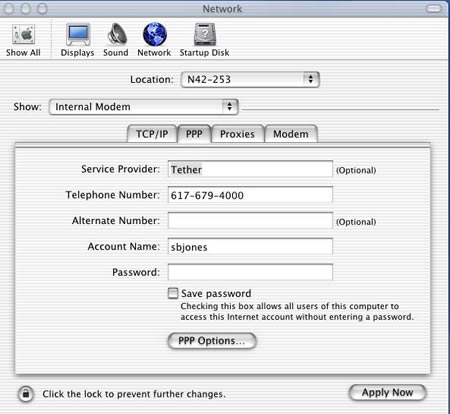Open the Modem tab
The image size is (450, 414).
click(x=291, y=134)
